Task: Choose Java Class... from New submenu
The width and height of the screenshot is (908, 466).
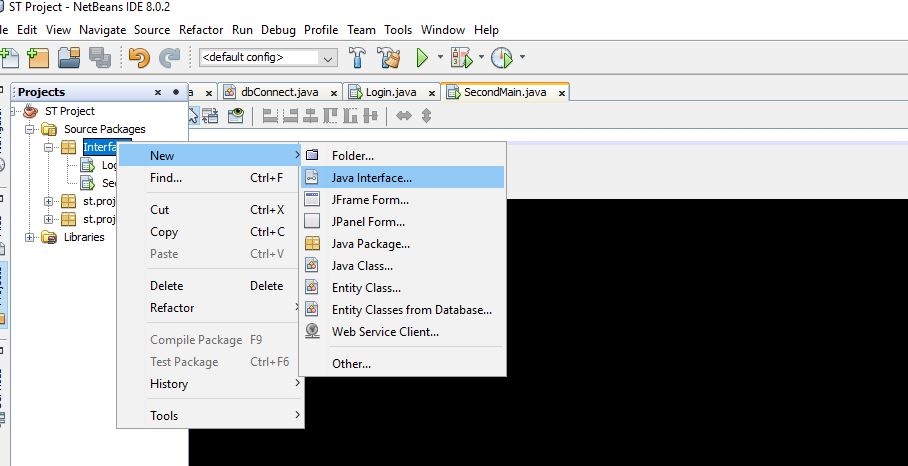Action: coord(402,266)
